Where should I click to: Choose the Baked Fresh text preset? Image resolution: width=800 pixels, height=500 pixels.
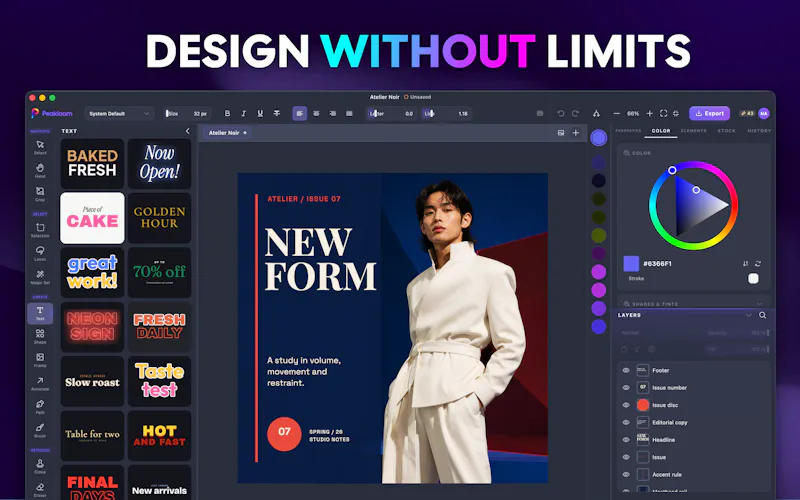coord(92,164)
